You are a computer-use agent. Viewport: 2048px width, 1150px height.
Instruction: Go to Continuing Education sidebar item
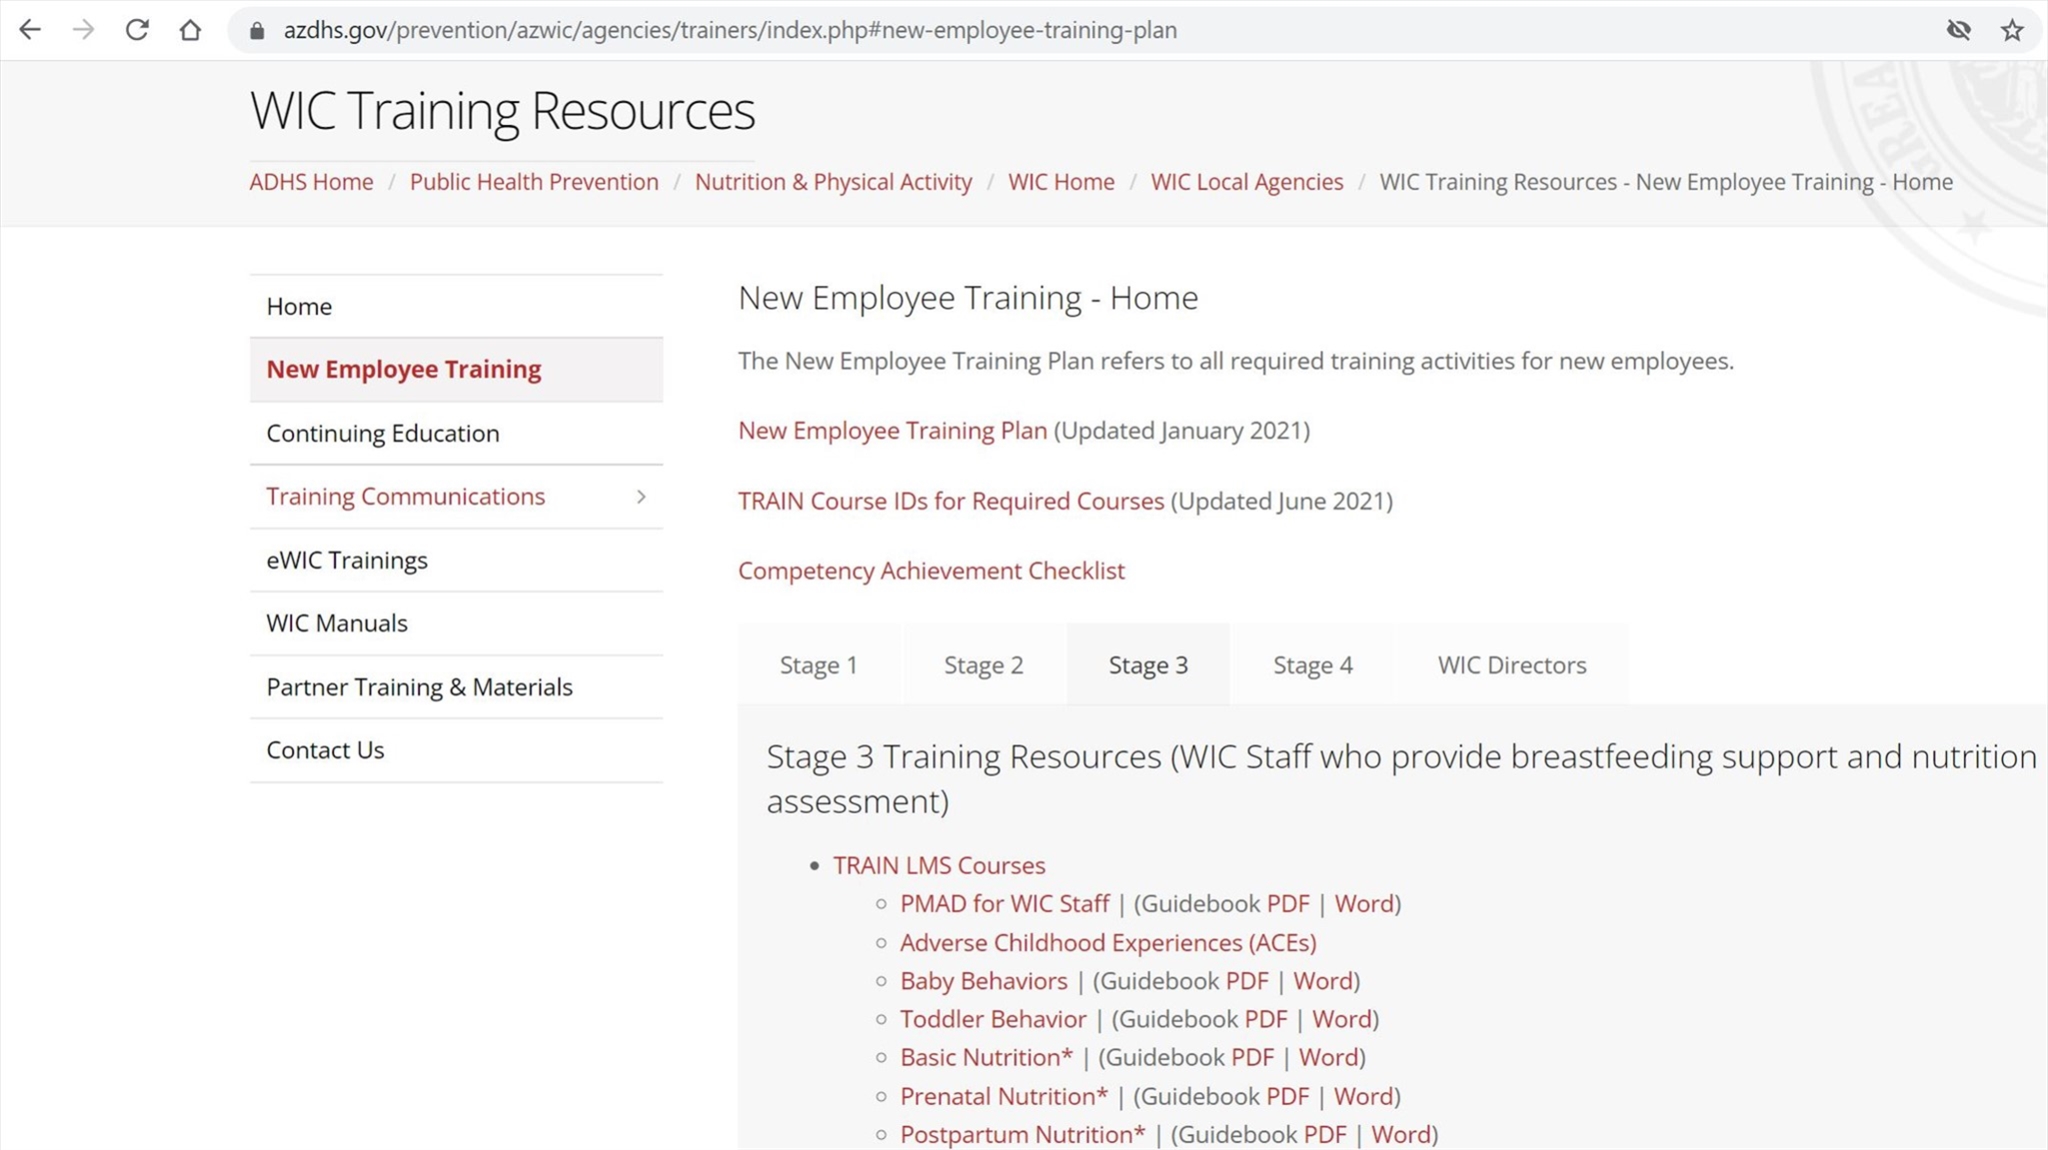point(382,434)
